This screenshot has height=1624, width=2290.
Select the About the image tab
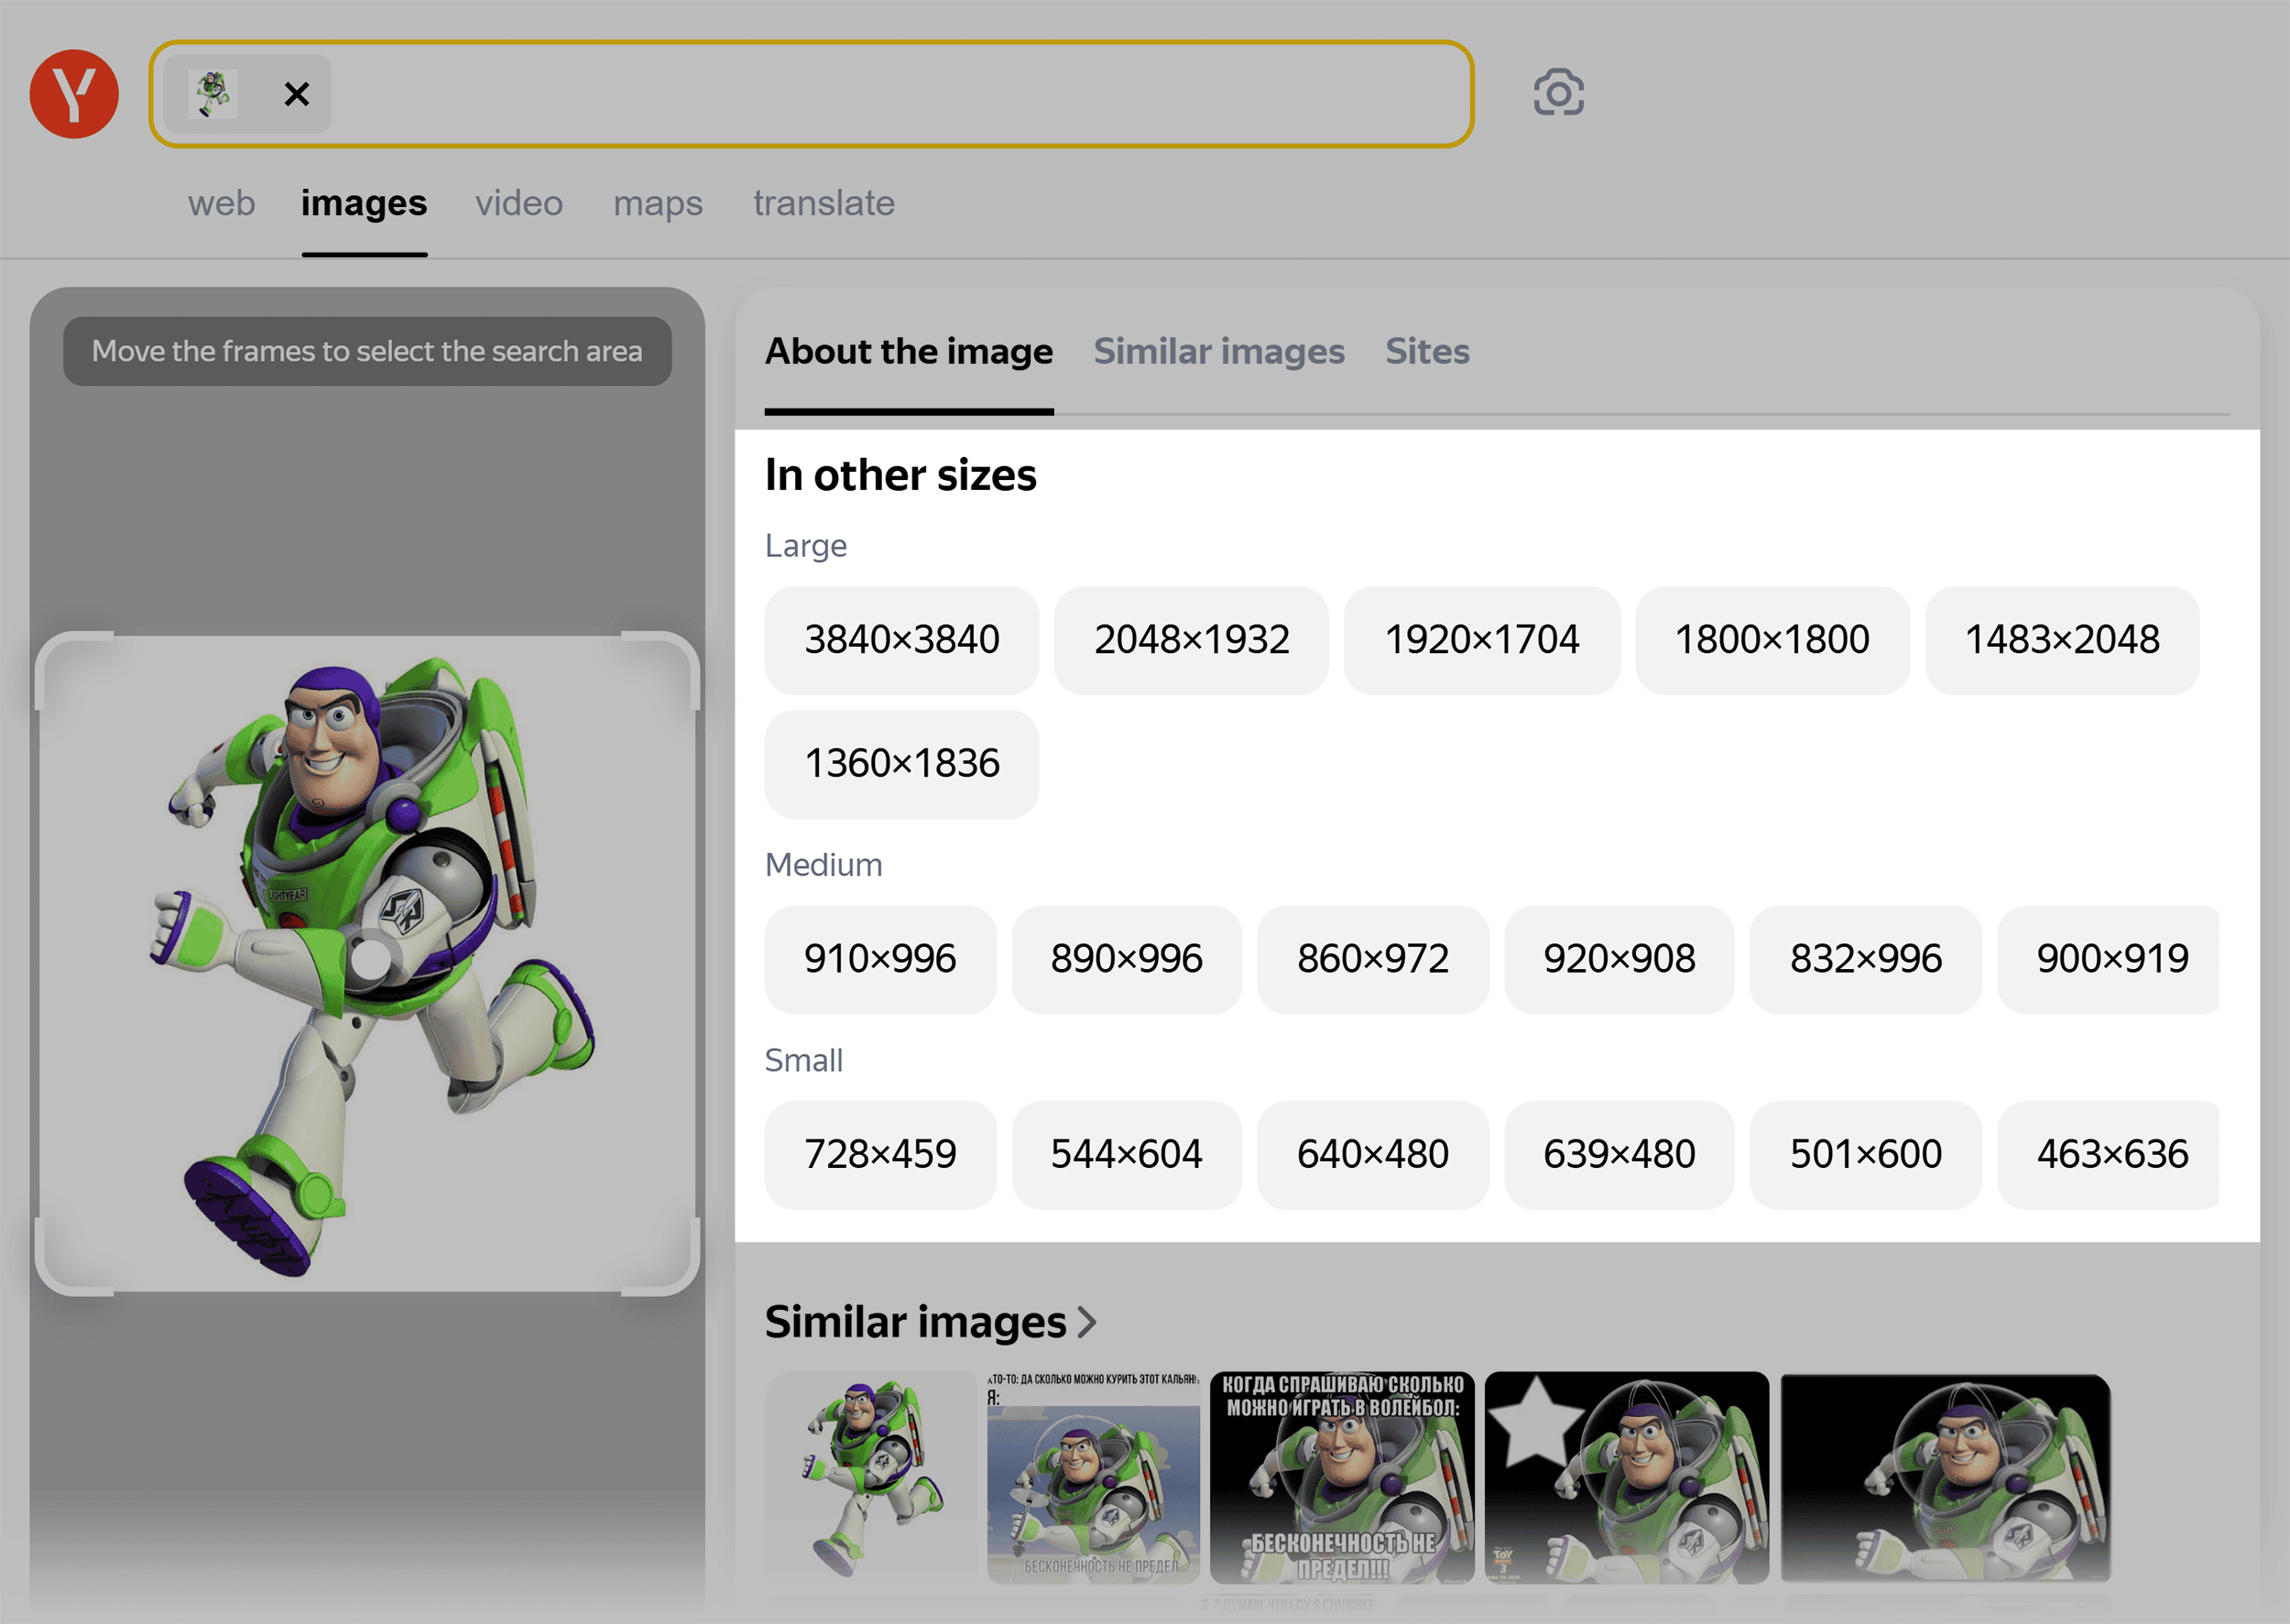coord(908,351)
